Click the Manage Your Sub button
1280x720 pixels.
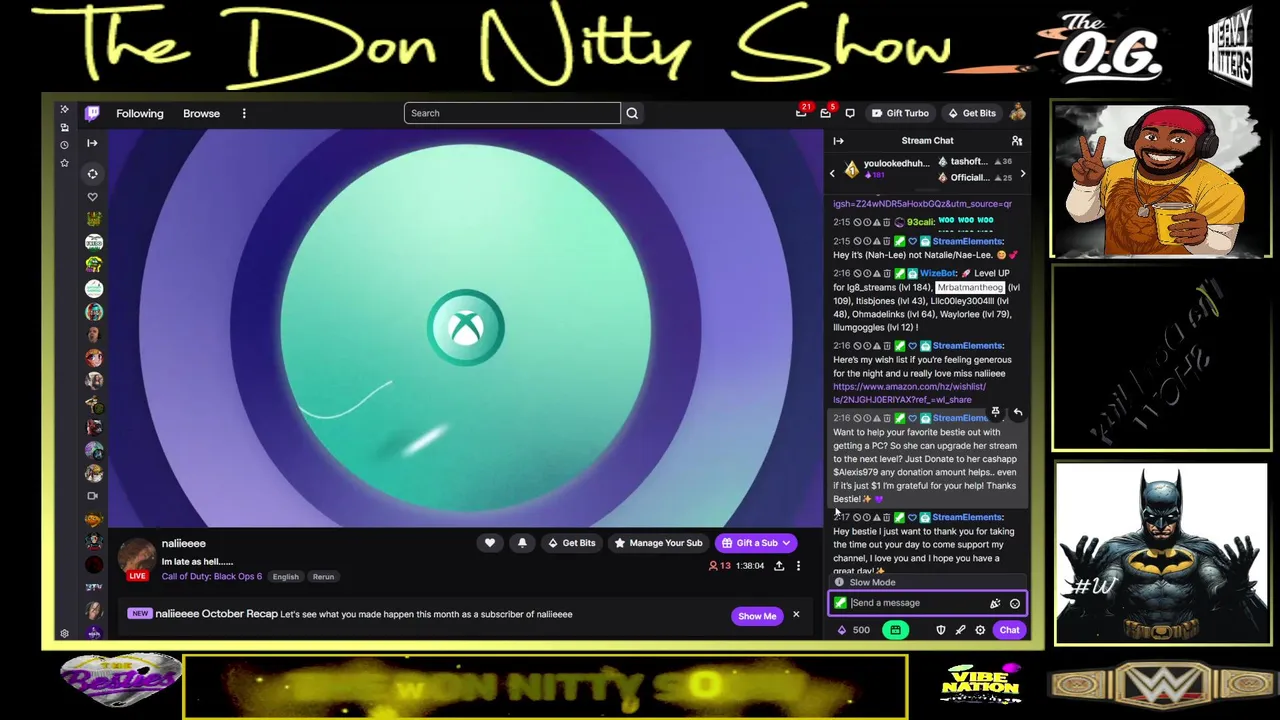pos(658,543)
